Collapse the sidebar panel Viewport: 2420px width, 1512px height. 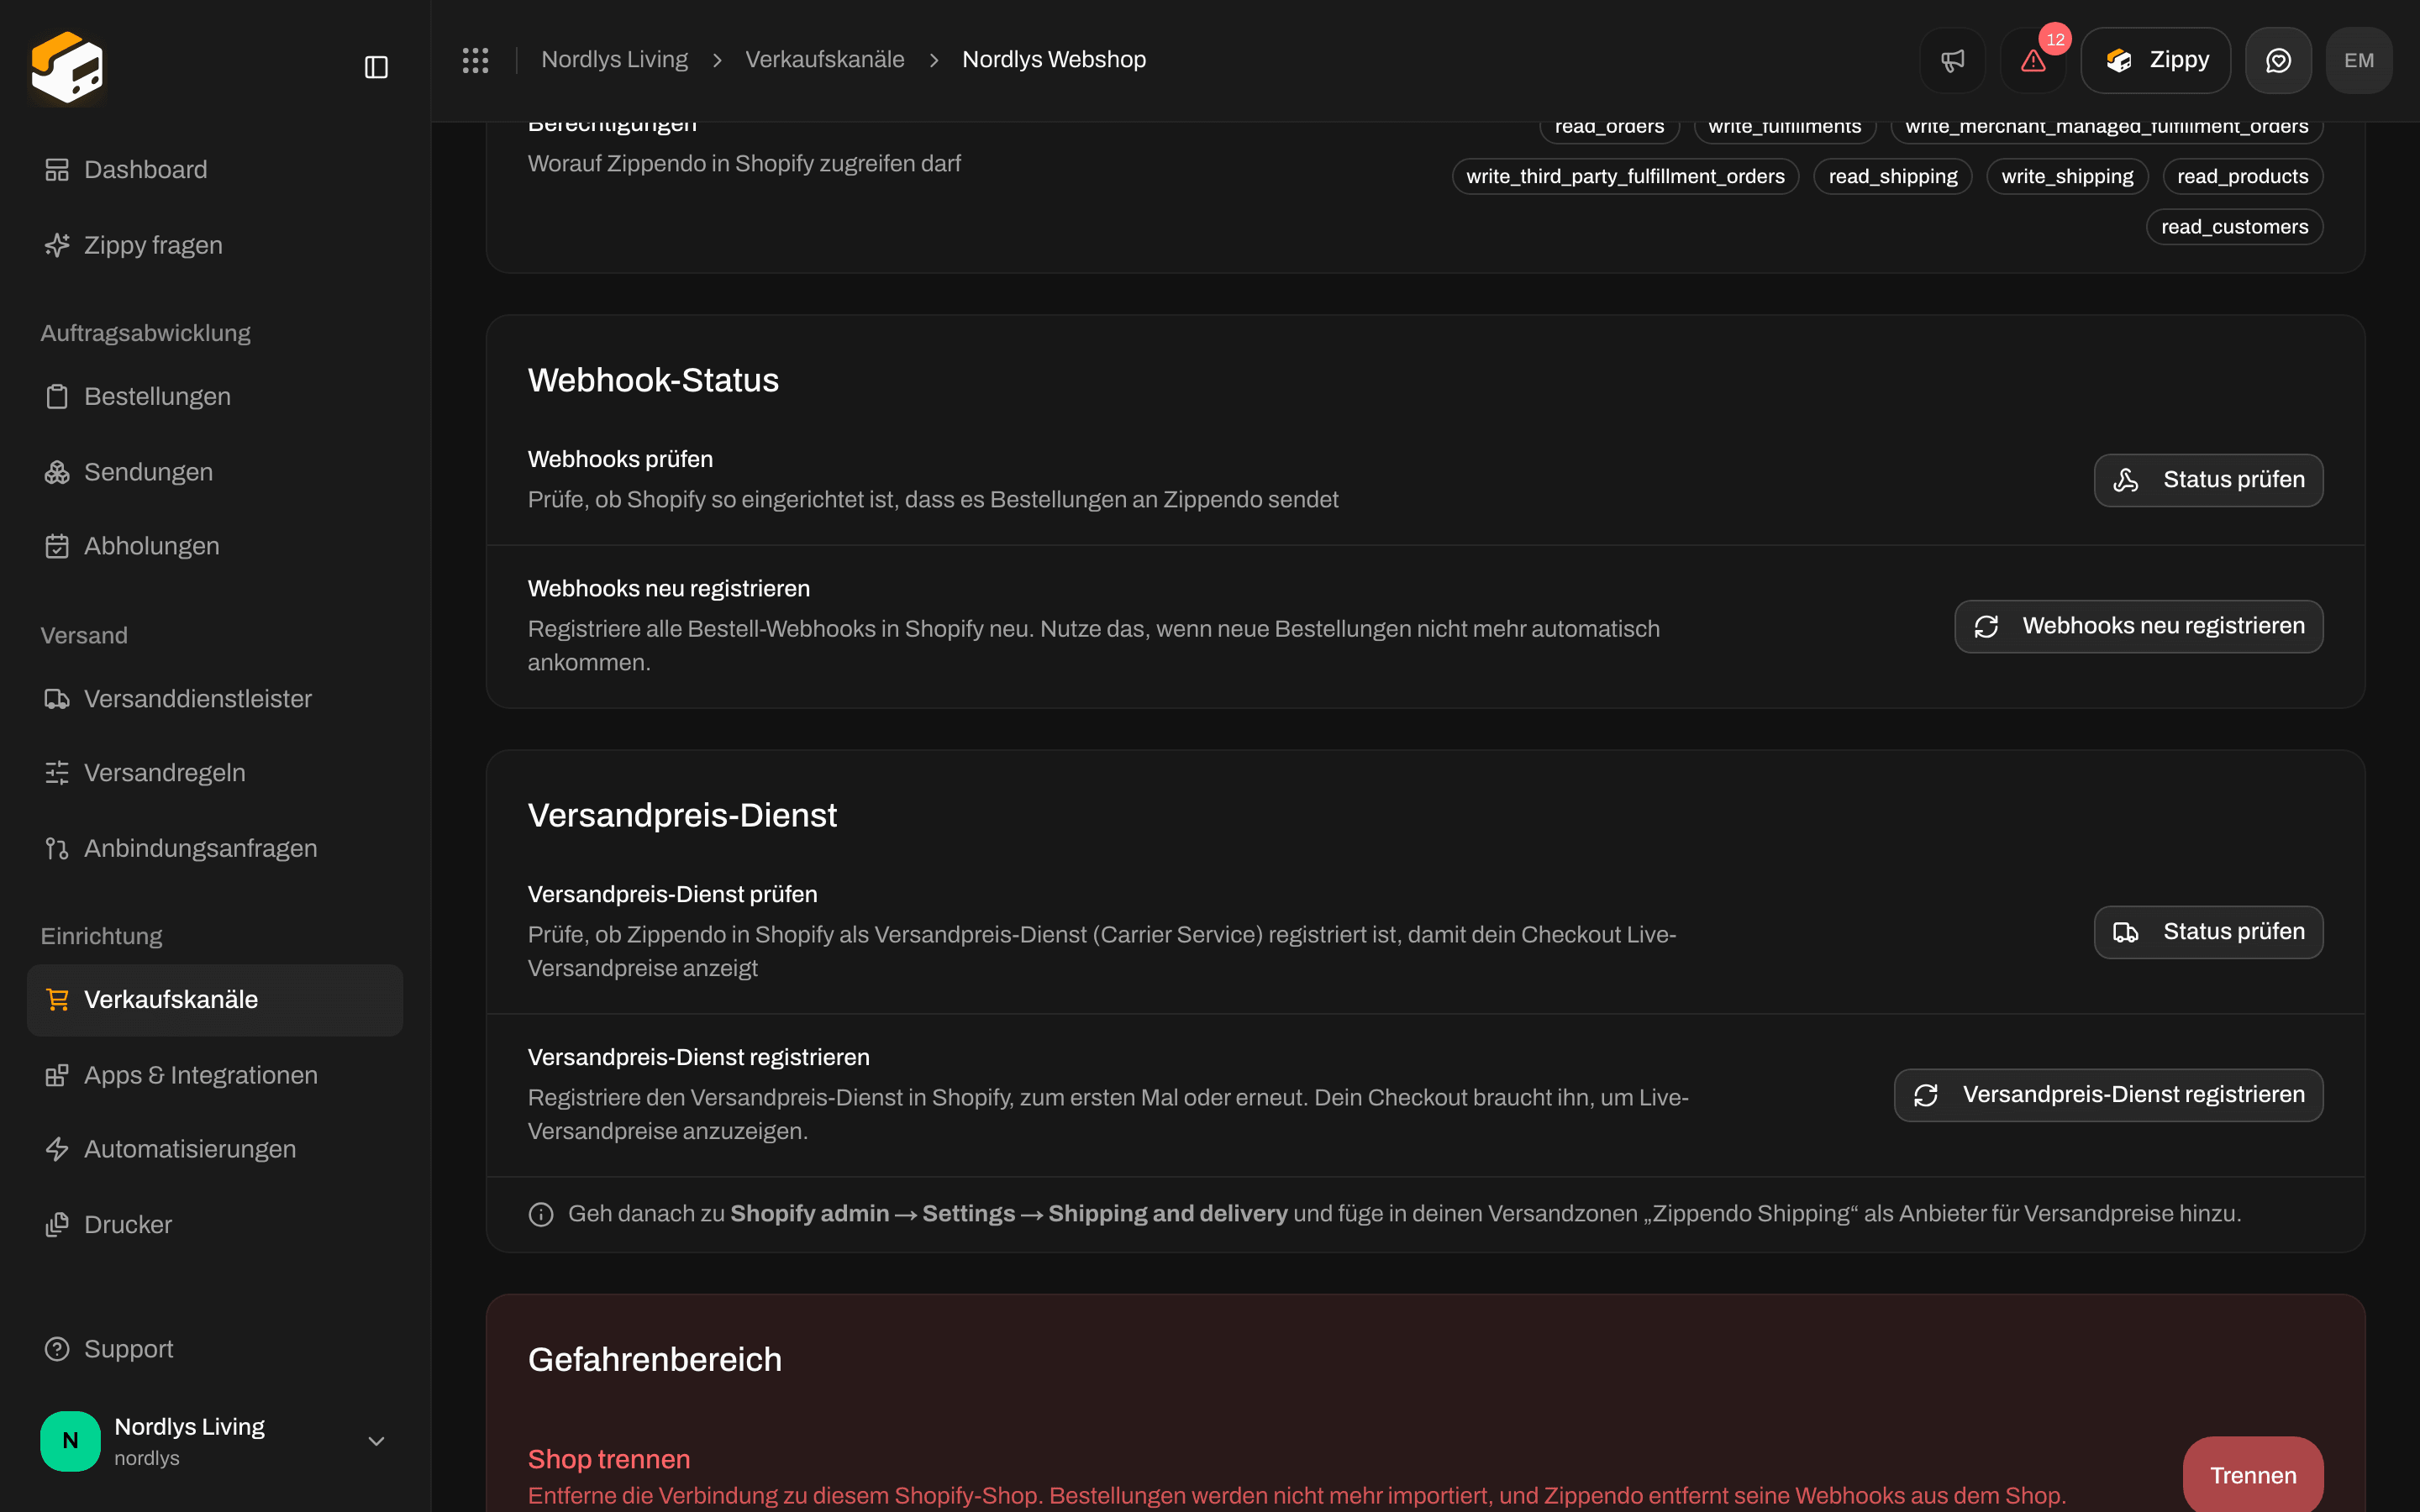(376, 67)
